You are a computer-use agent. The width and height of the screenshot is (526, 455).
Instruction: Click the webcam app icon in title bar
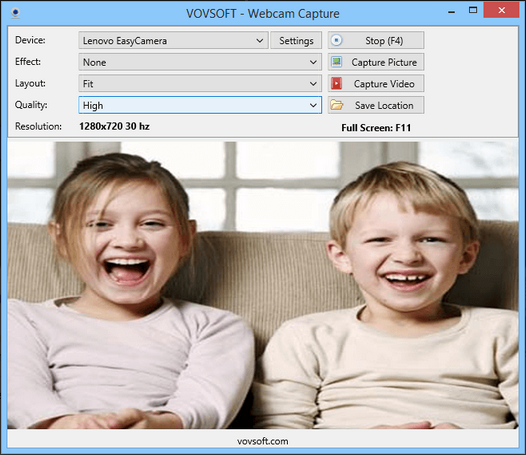15,13
